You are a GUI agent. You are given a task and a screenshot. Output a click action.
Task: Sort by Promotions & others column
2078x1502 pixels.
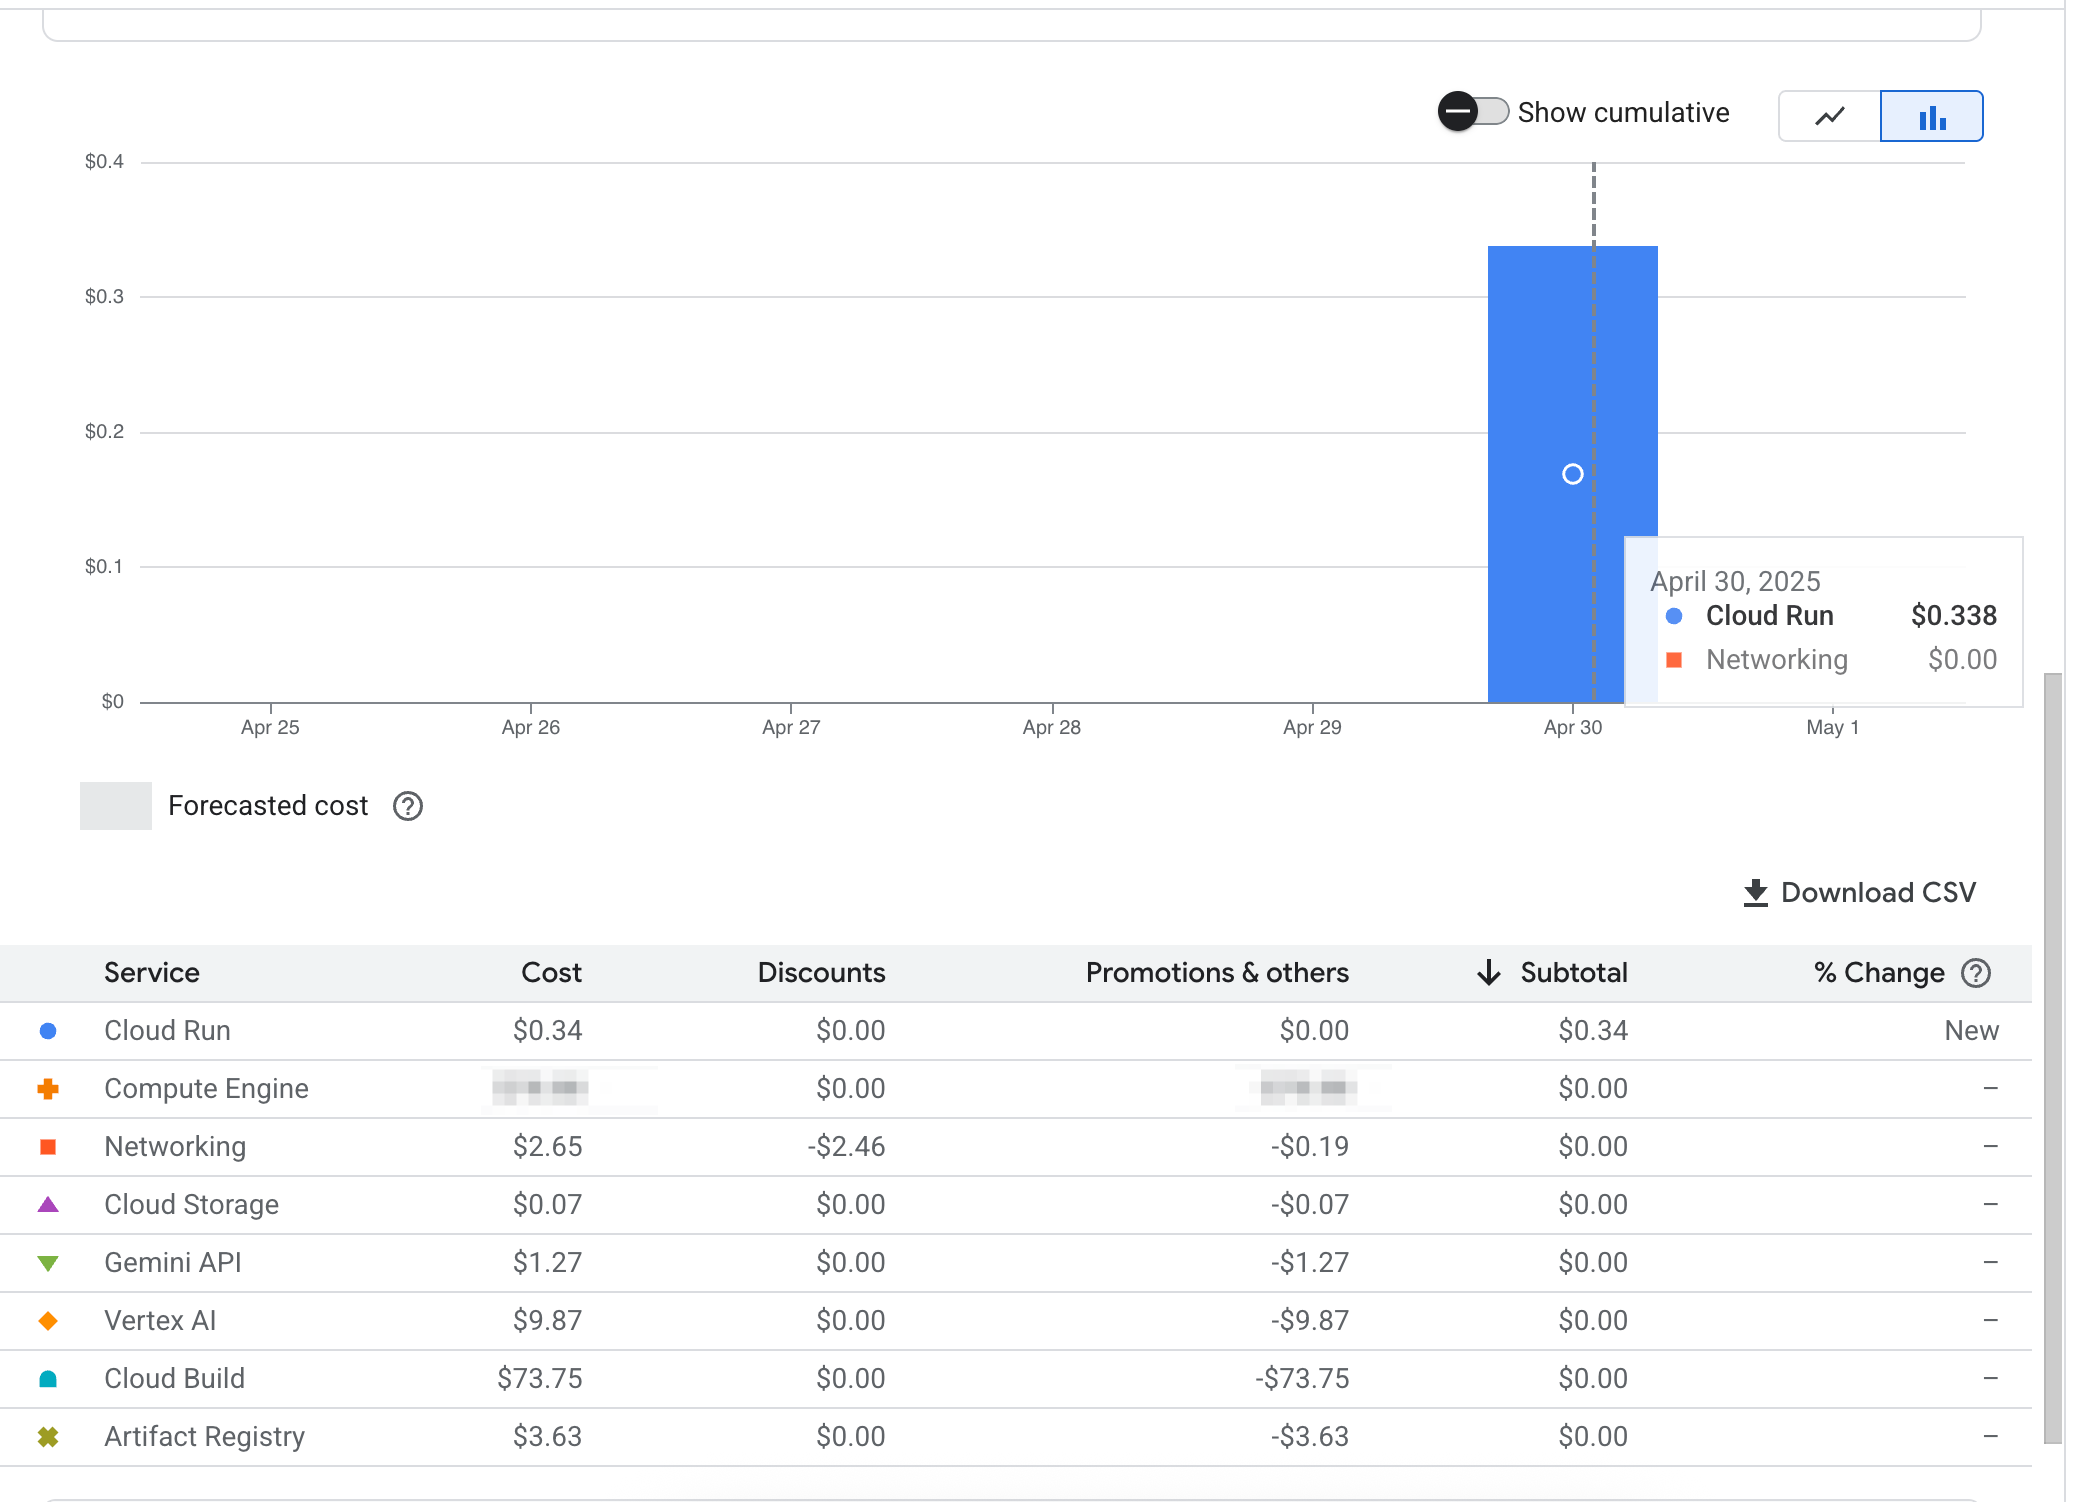coord(1217,973)
